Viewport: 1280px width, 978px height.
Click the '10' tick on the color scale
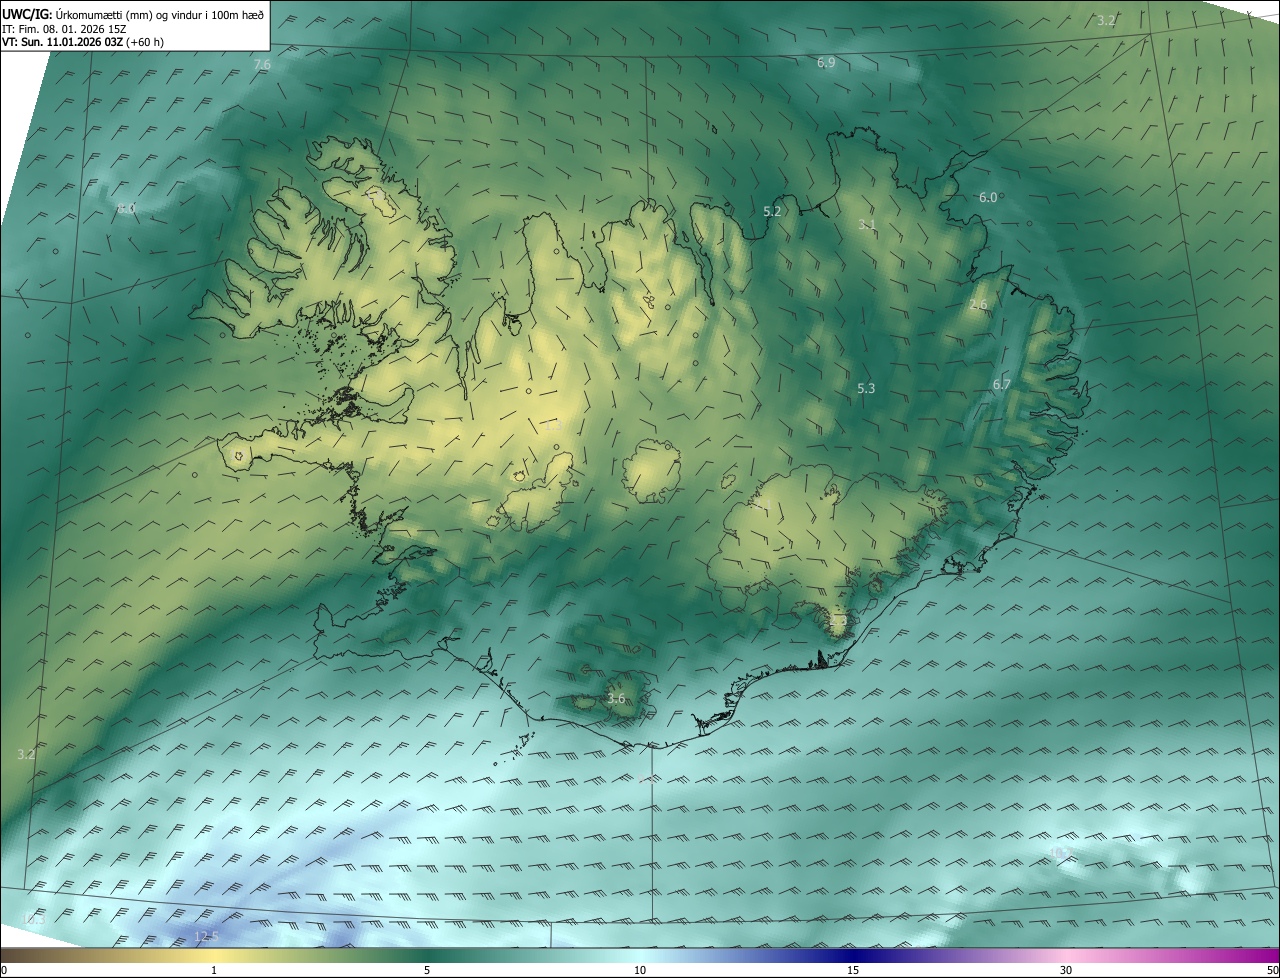[640, 970]
